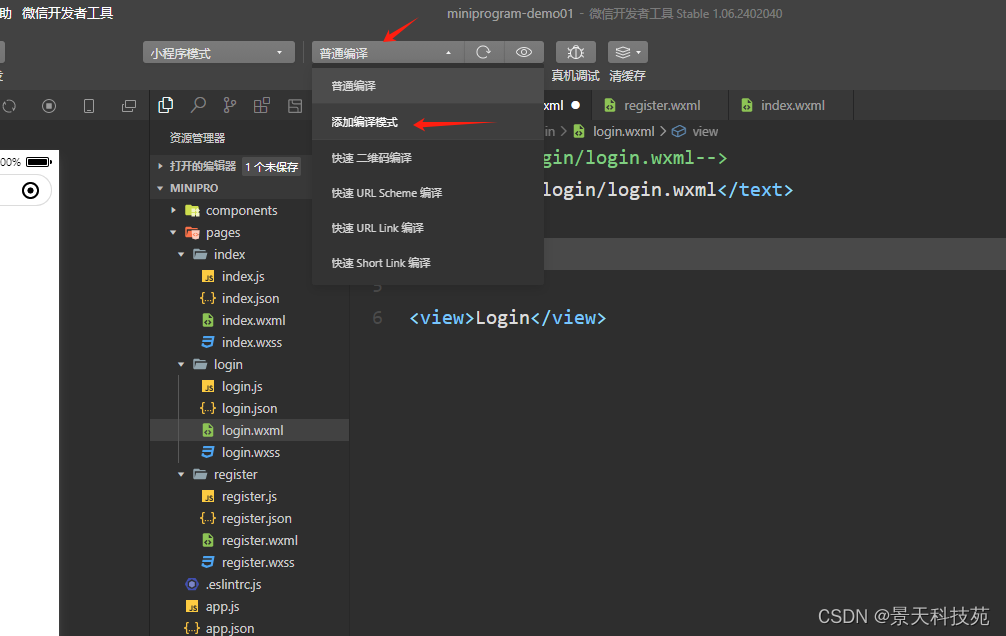Screen dimensions: 1006x636
Task: Switch to register.wxml editor tab
Action: [660, 105]
